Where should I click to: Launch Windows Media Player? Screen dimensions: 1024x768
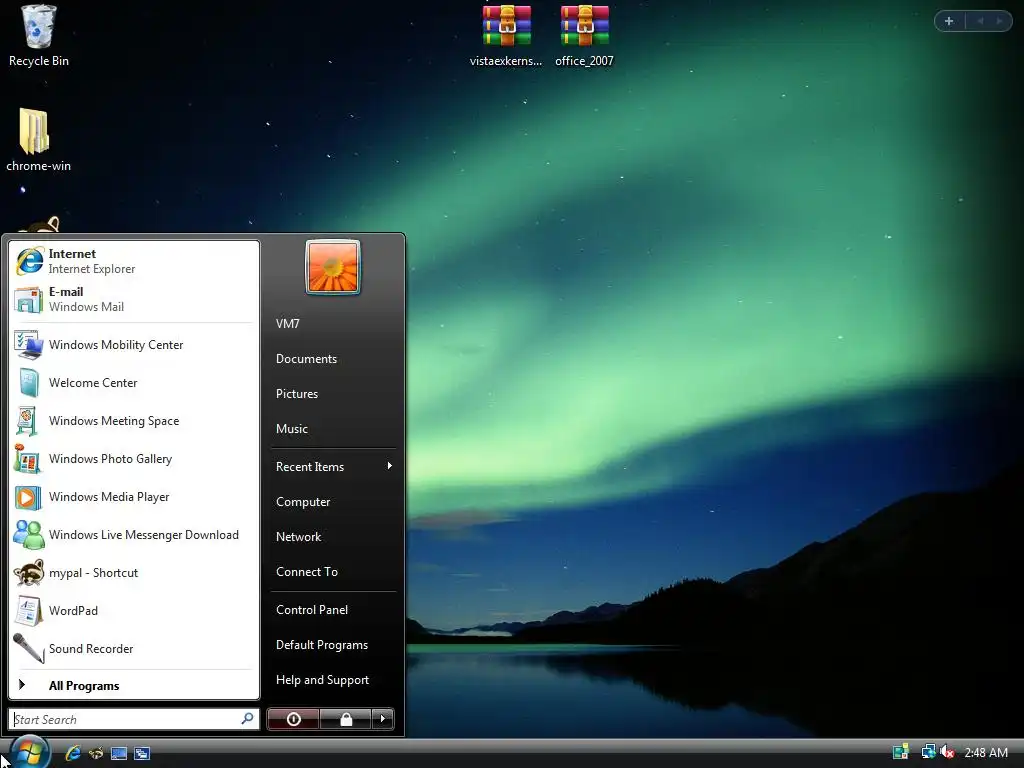point(134,497)
